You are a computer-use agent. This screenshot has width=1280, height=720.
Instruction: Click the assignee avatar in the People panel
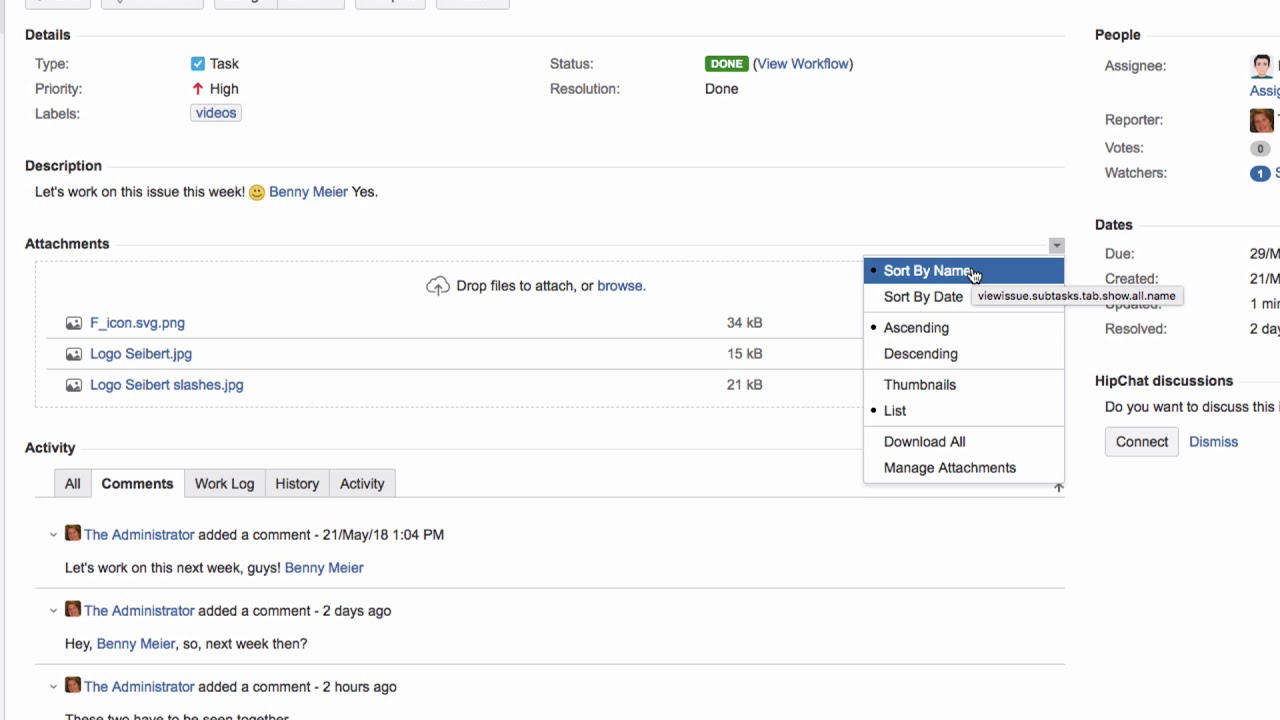tap(1262, 66)
